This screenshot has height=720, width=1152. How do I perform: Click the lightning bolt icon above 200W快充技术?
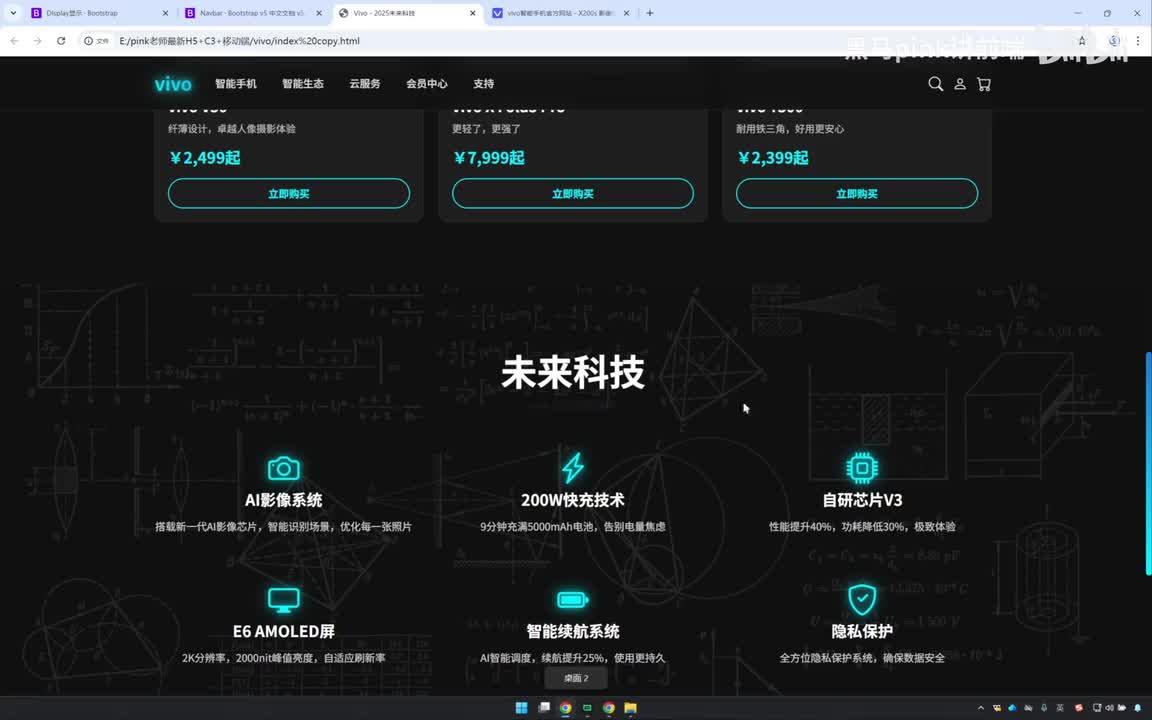coord(573,467)
